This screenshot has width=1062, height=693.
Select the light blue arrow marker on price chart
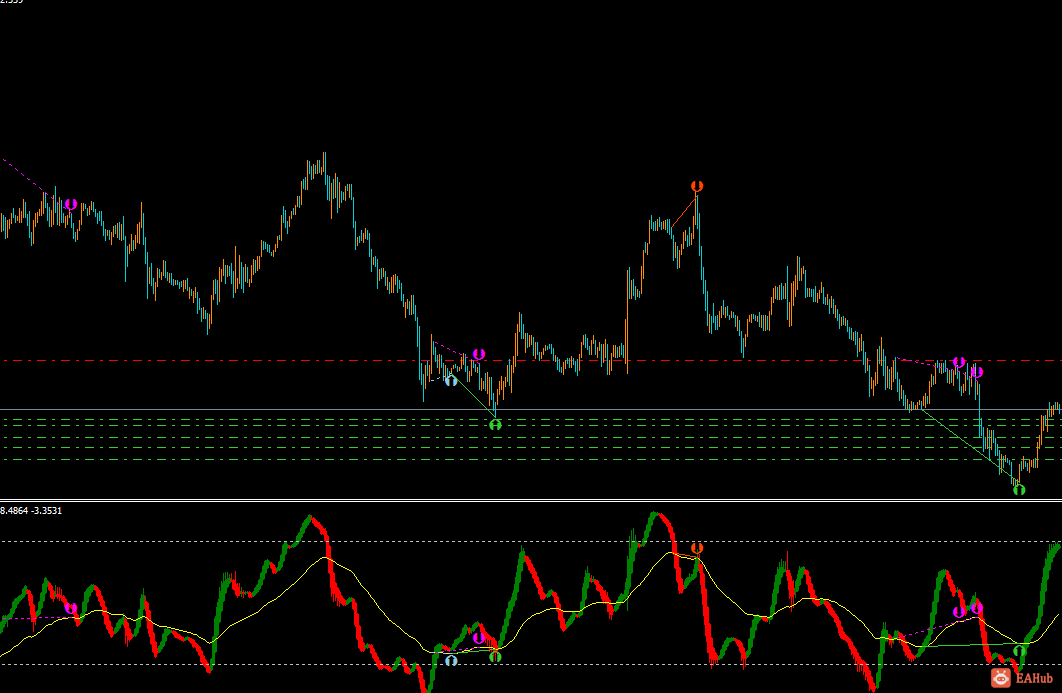pos(451,380)
